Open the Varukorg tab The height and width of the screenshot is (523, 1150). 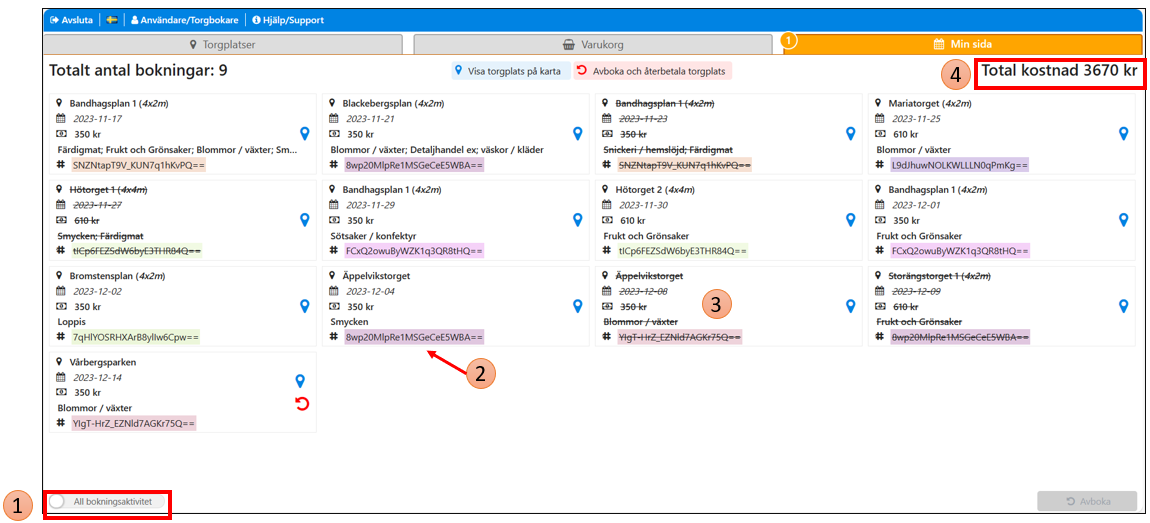[x=593, y=45]
